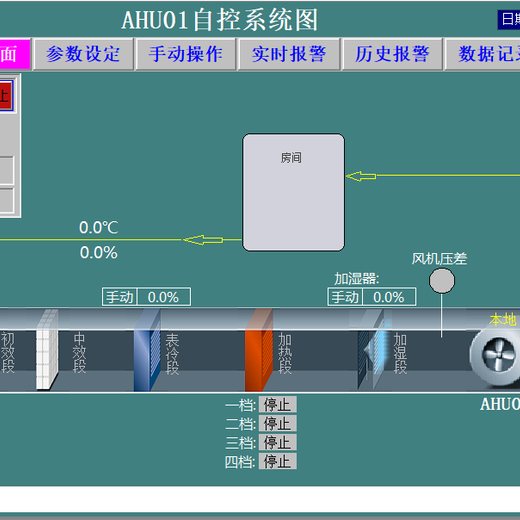Click cooling valve 0.0% value field
This screenshot has width=520, height=520.
point(164,297)
